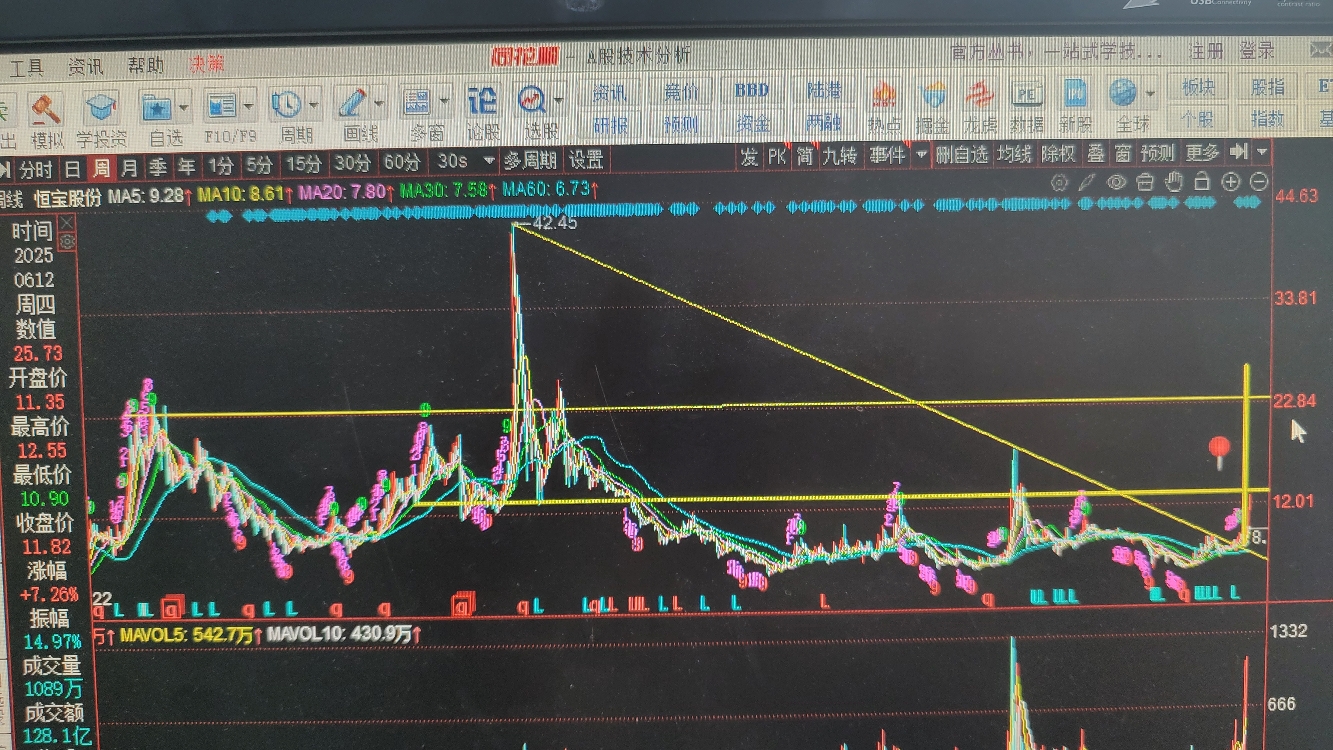Select the hand pan tool icon
Screen dimensions: 1333x750
coord(1175,182)
